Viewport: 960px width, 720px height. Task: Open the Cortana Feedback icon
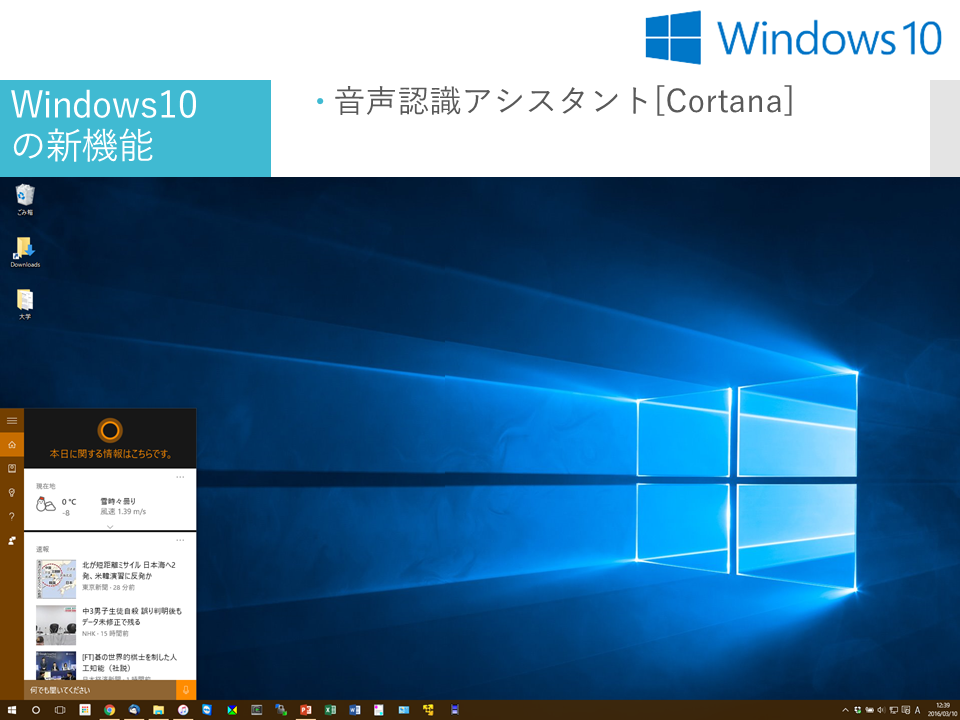click(12, 540)
